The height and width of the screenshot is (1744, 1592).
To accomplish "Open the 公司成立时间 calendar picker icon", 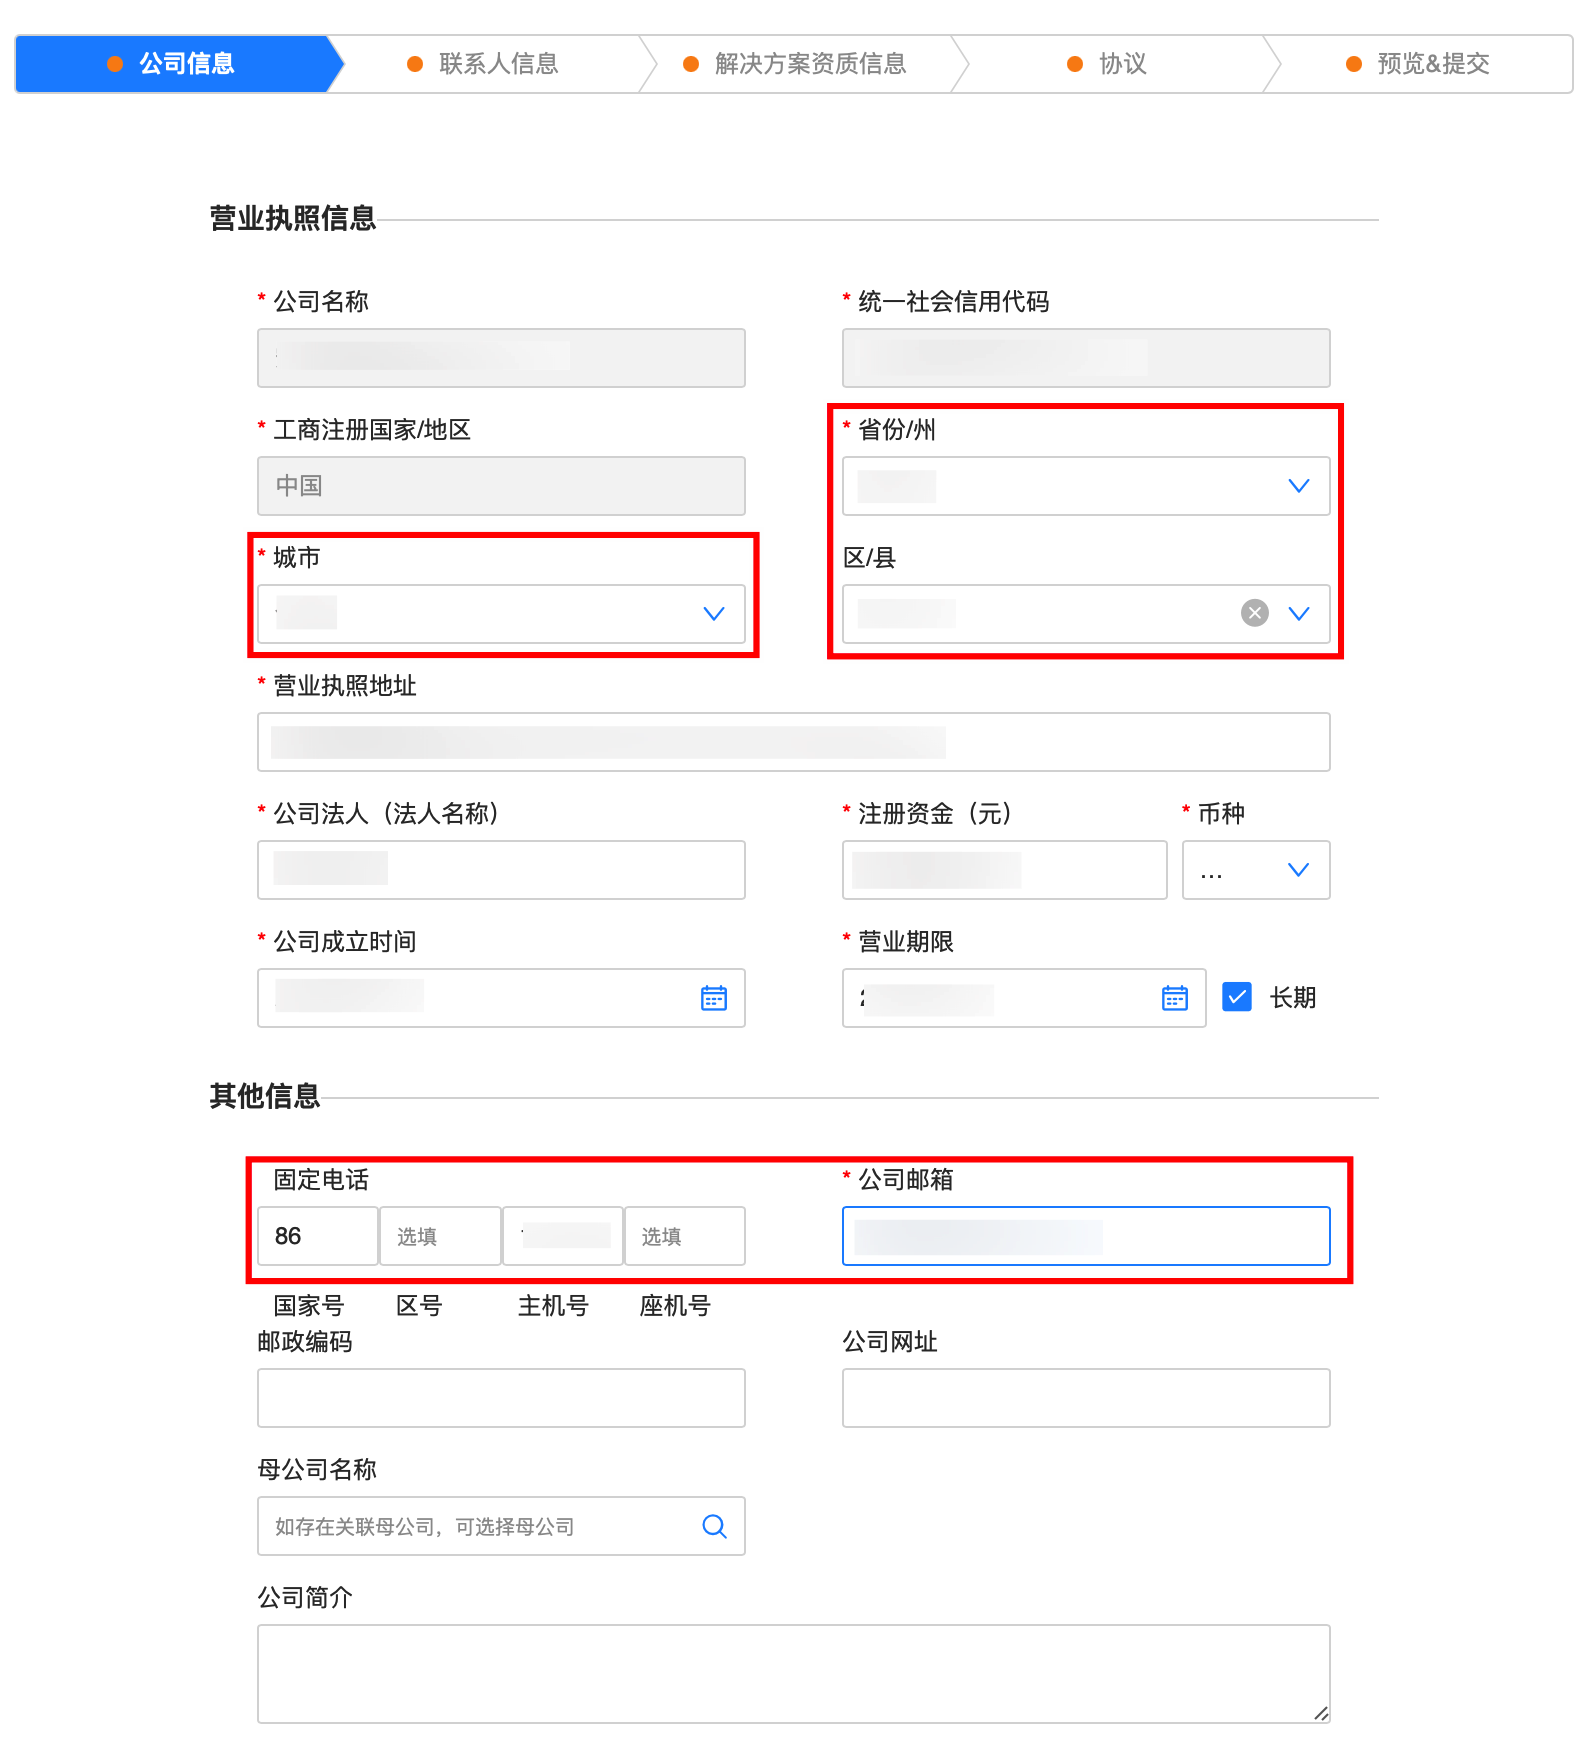I will click(x=714, y=998).
